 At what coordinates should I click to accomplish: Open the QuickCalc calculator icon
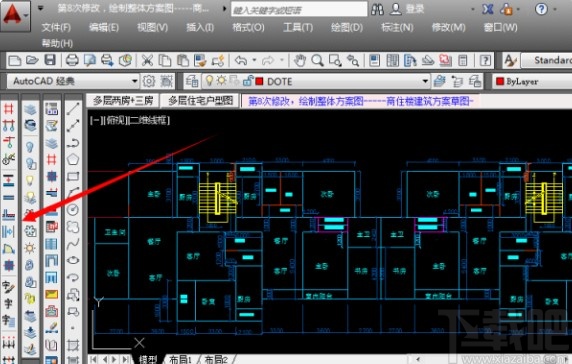(463, 60)
